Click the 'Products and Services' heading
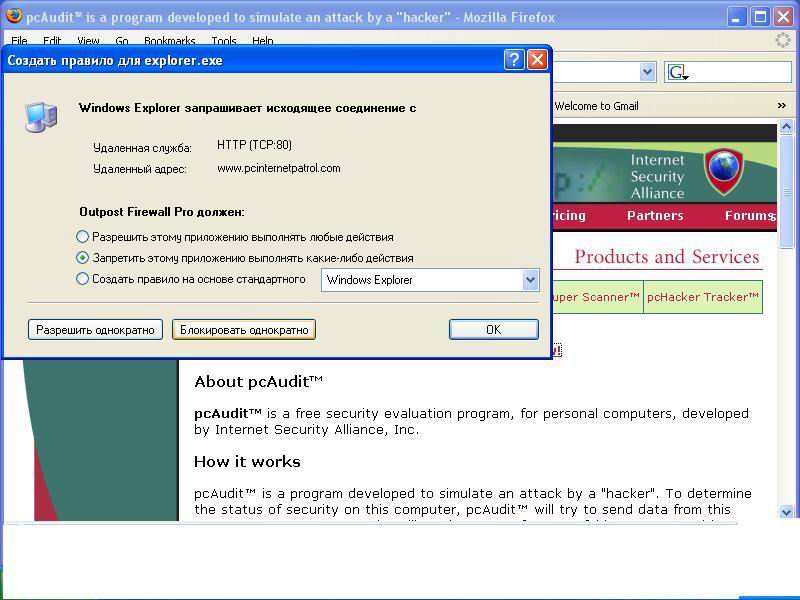This screenshot has height=600, width=800. (667, 257)
